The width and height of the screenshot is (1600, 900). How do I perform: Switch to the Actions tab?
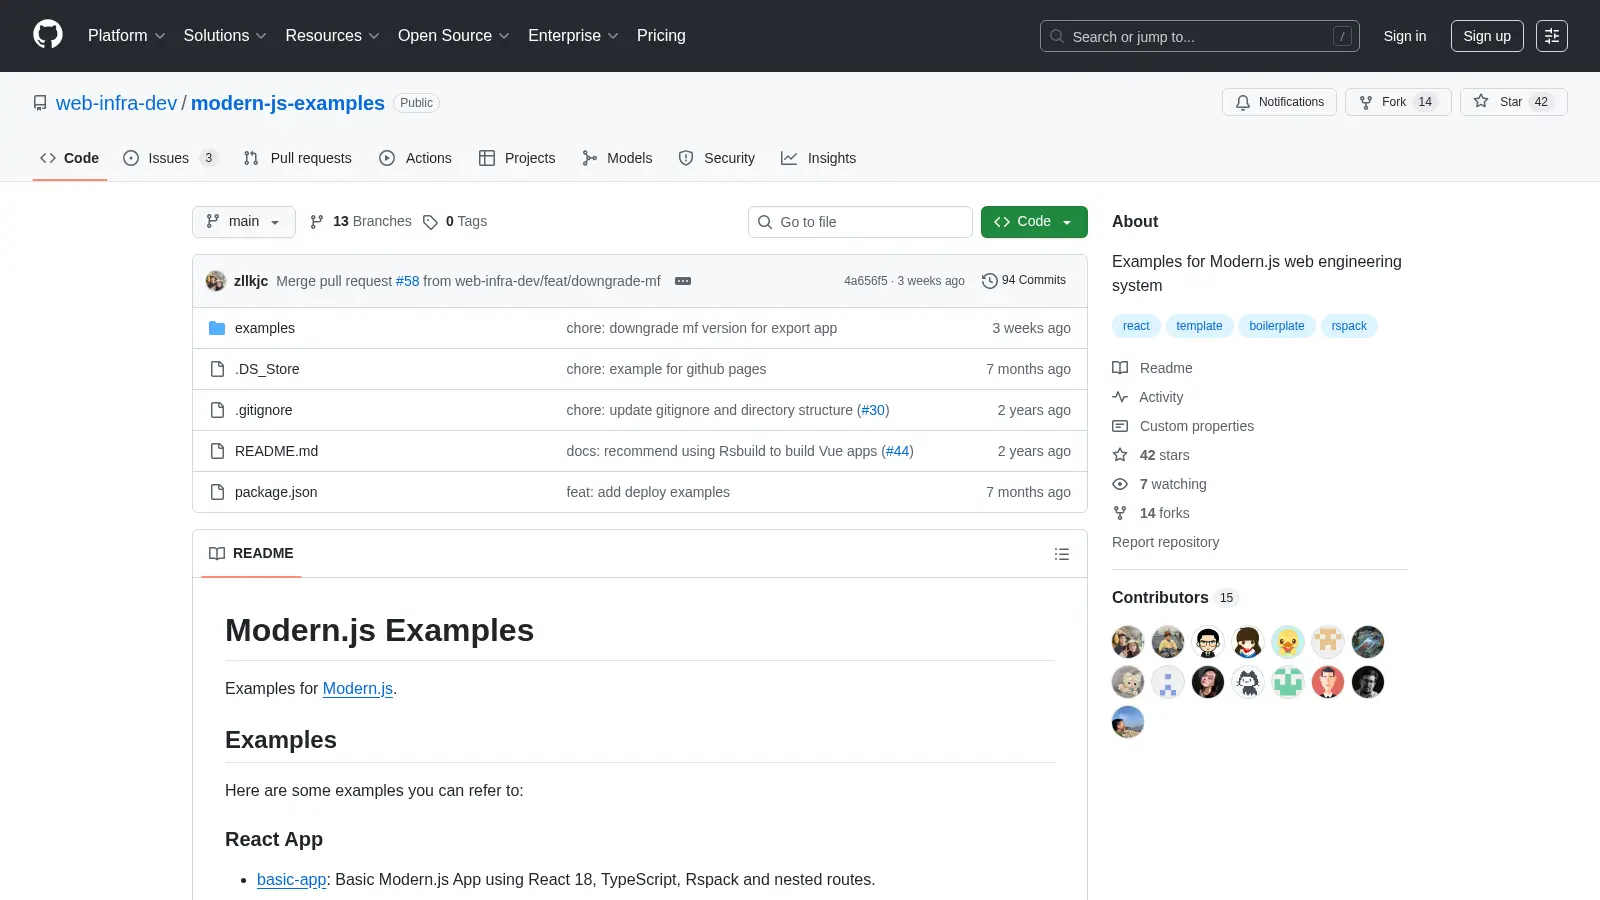416,158
